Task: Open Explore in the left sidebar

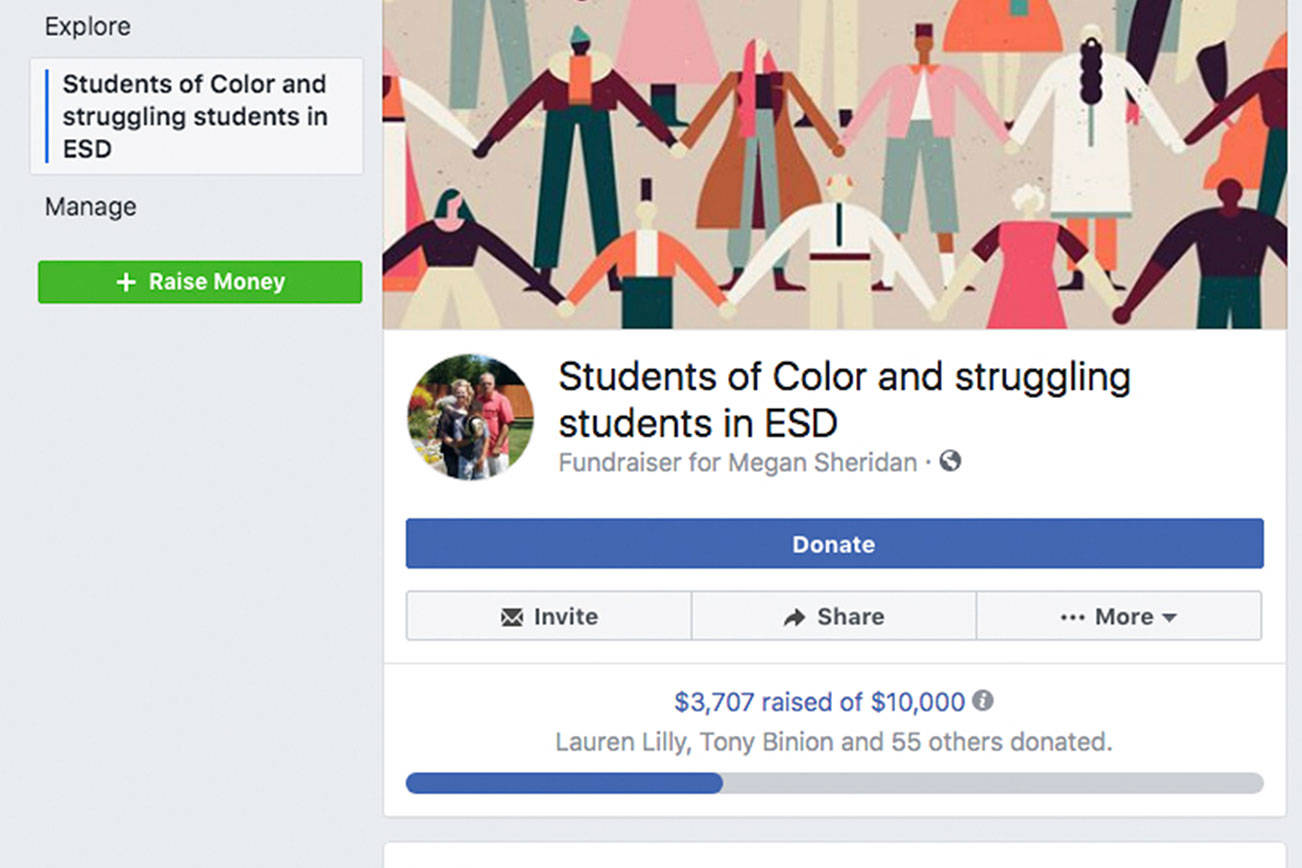Action: [87, 27]
